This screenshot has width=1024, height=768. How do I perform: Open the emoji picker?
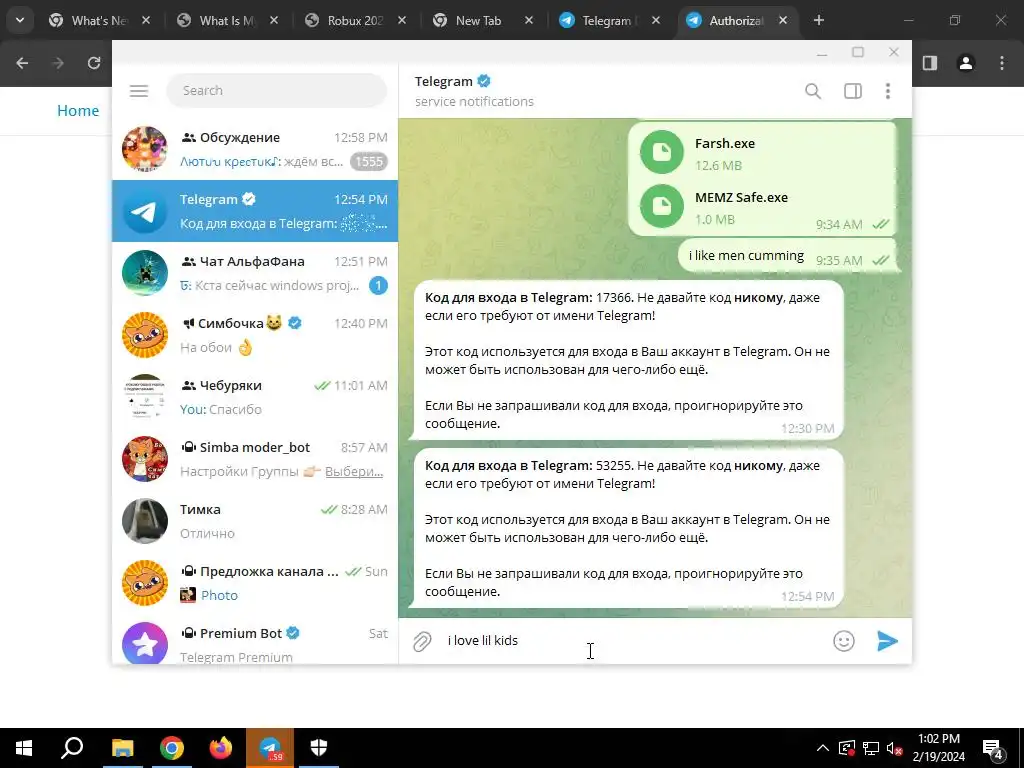click(x=844, y=641)
